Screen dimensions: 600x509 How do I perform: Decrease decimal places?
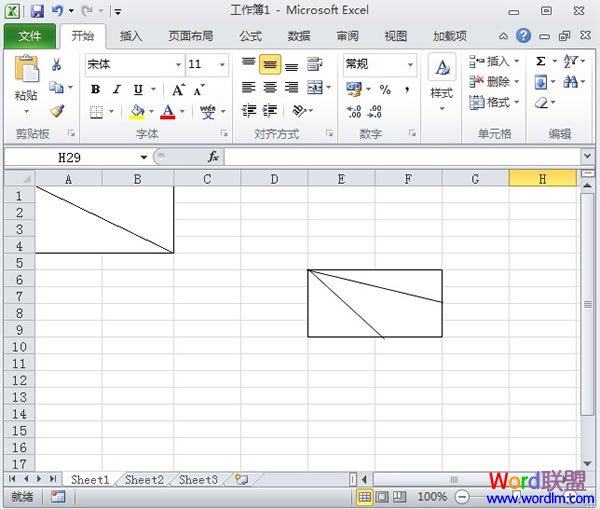tap(374, 112)
